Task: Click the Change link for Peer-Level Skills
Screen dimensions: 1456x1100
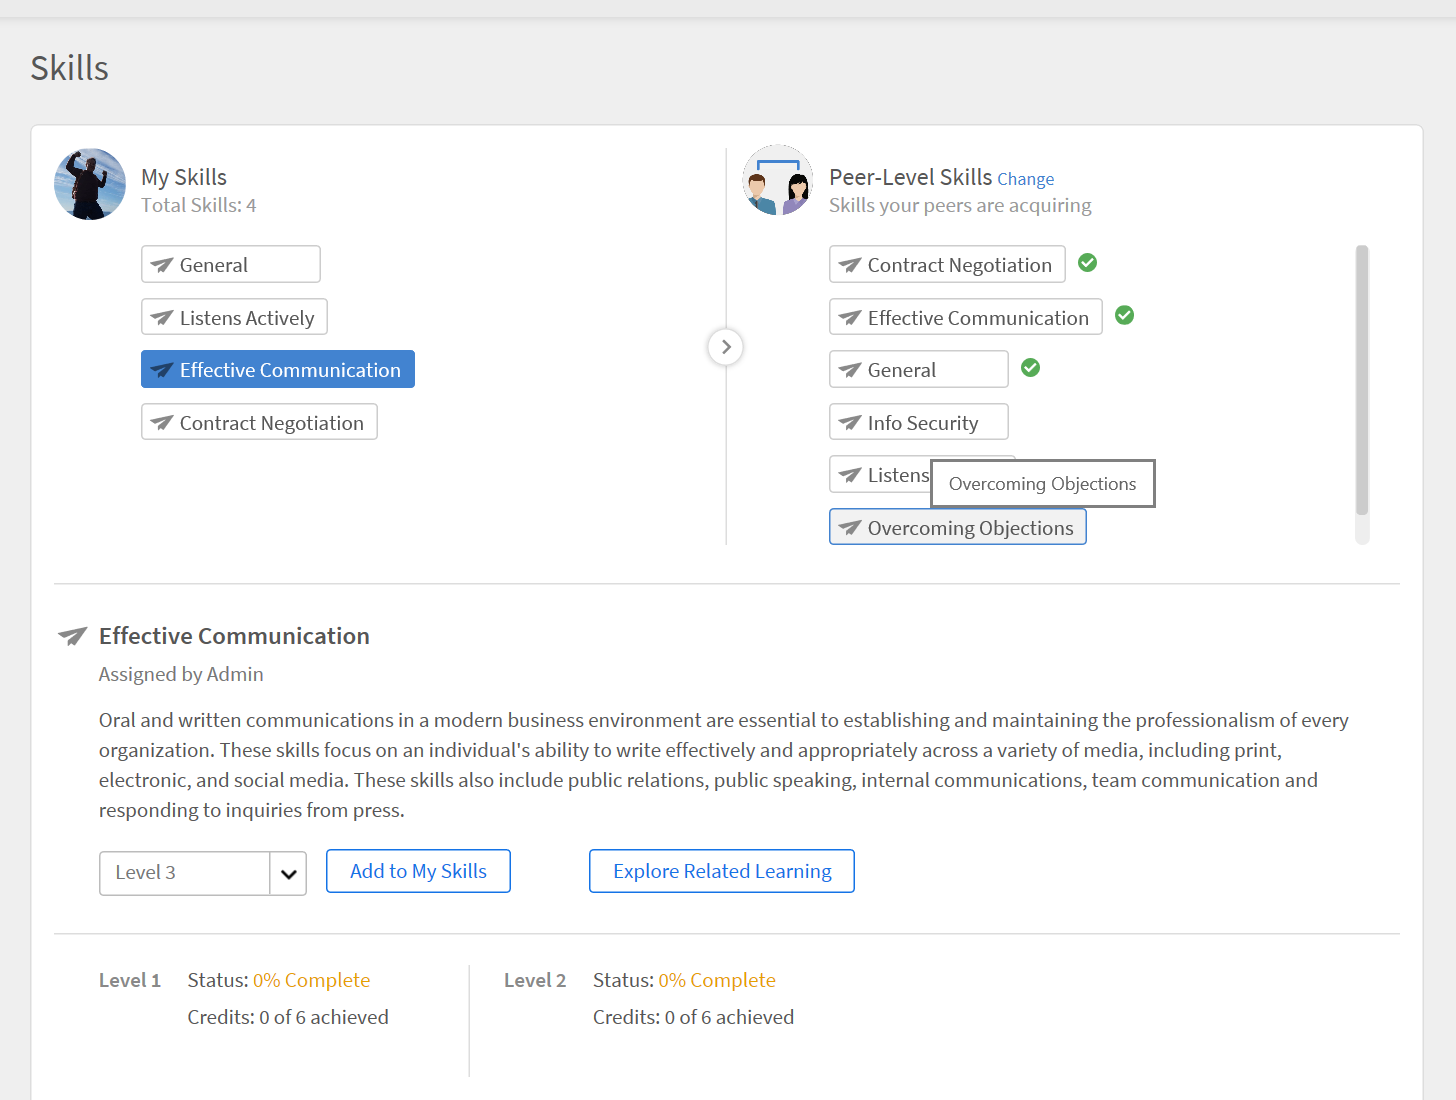Action: [1025, 180]
